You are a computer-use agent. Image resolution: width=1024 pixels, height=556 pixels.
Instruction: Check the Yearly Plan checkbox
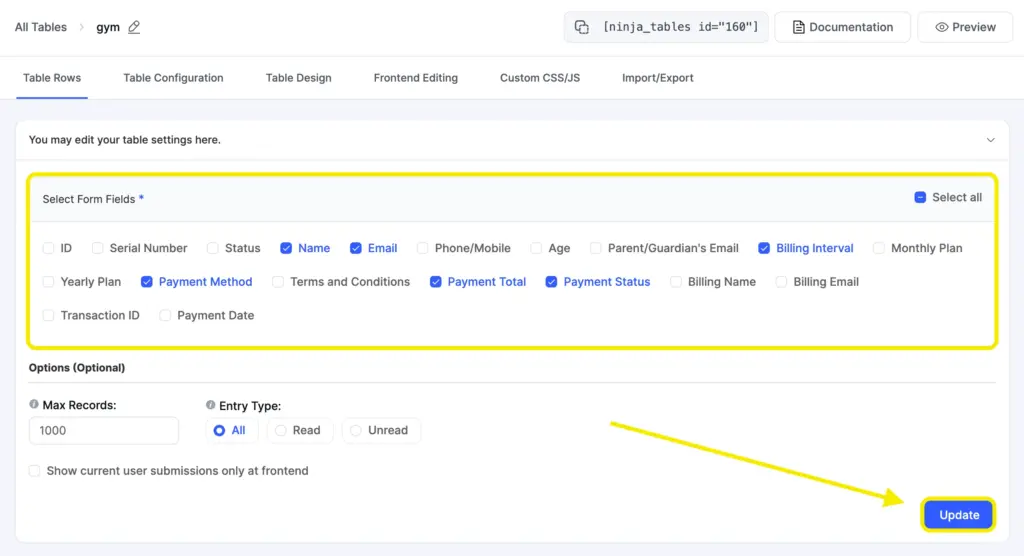pos(48,282)
